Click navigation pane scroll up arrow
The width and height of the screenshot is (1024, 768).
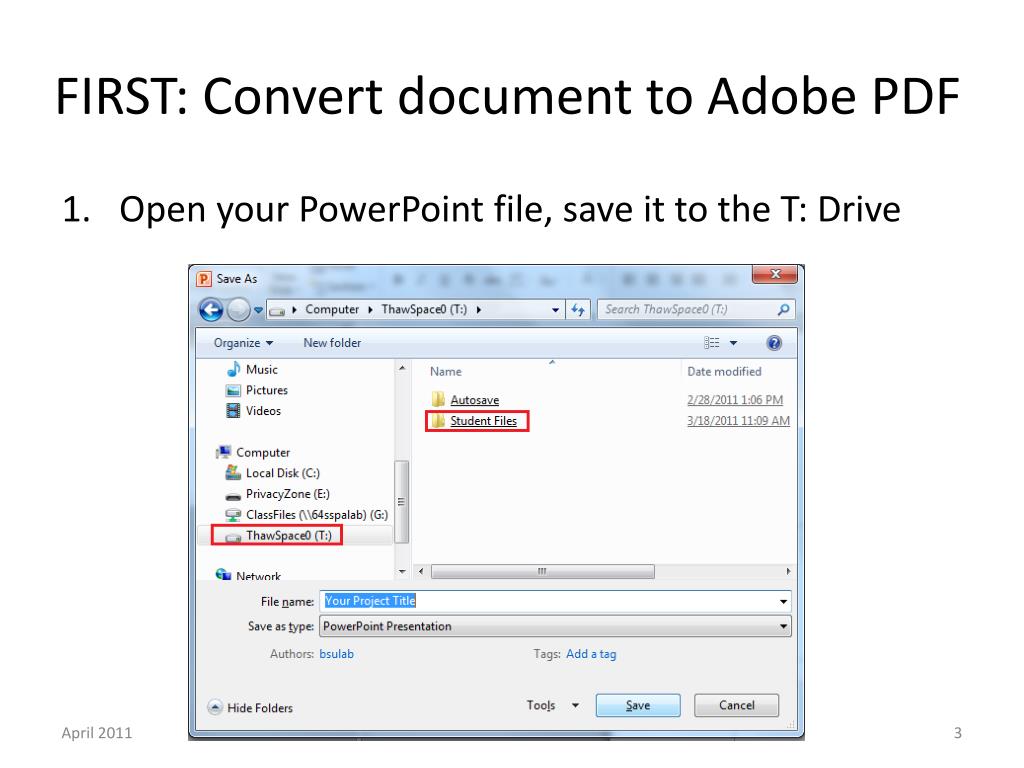coord(402,368)
